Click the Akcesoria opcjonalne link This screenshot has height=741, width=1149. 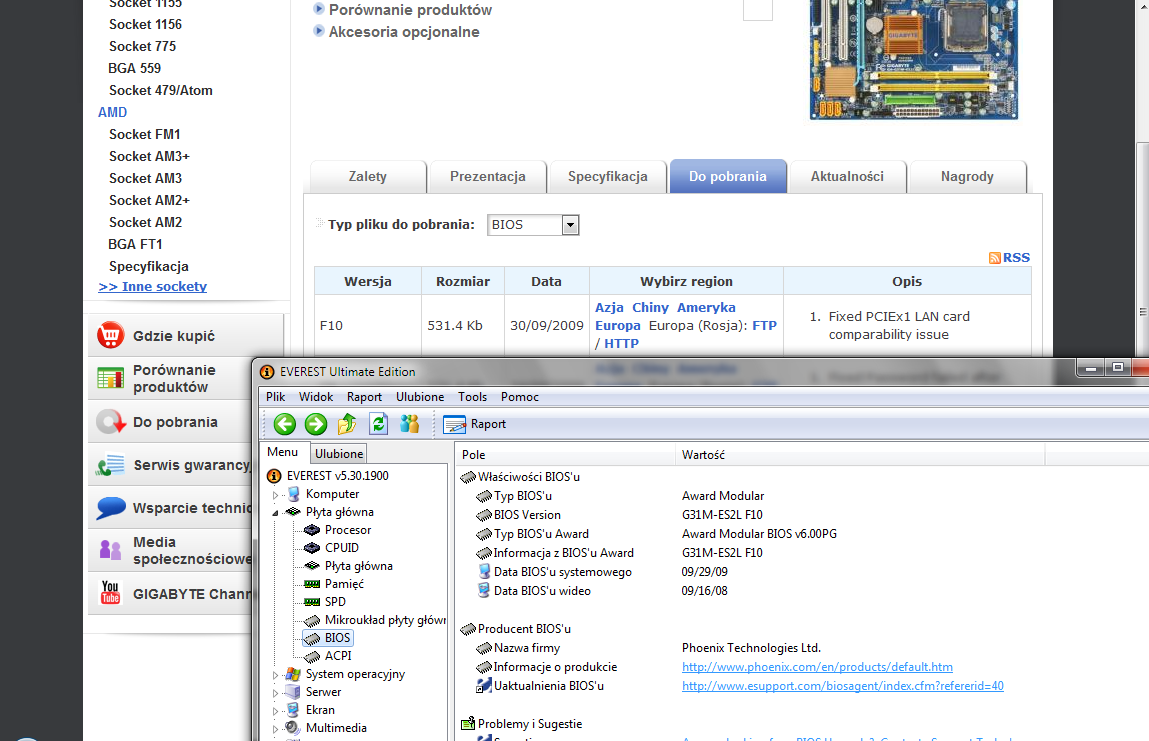click(x=404, y=32)
